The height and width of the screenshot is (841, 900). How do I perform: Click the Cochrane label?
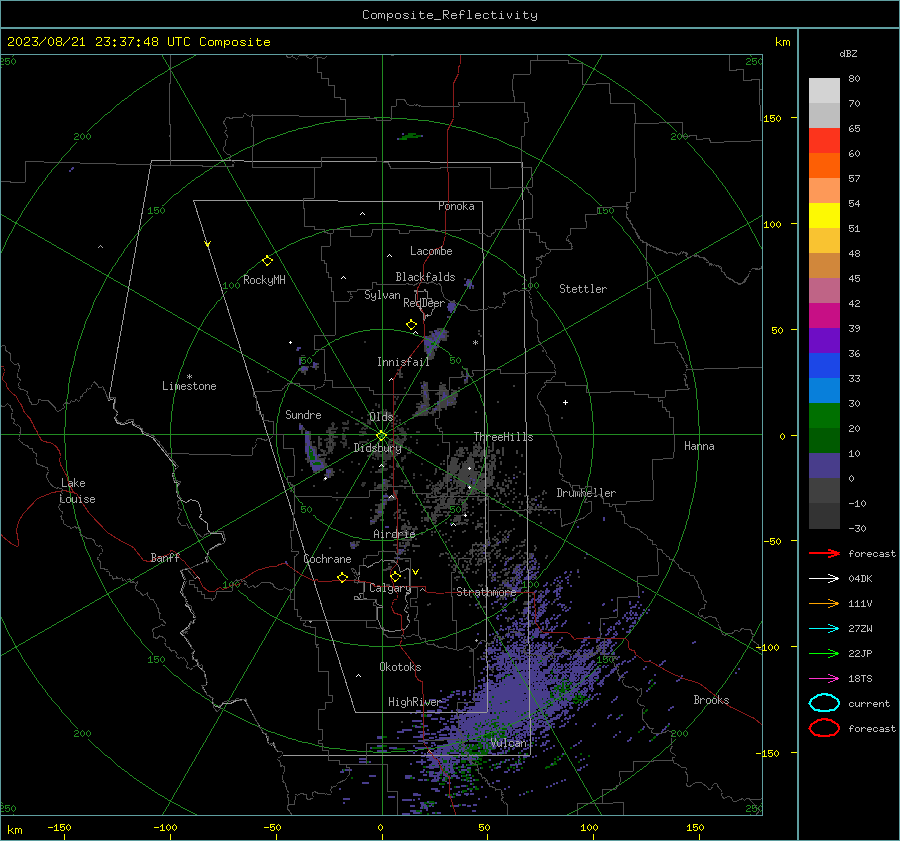point(327,559)
